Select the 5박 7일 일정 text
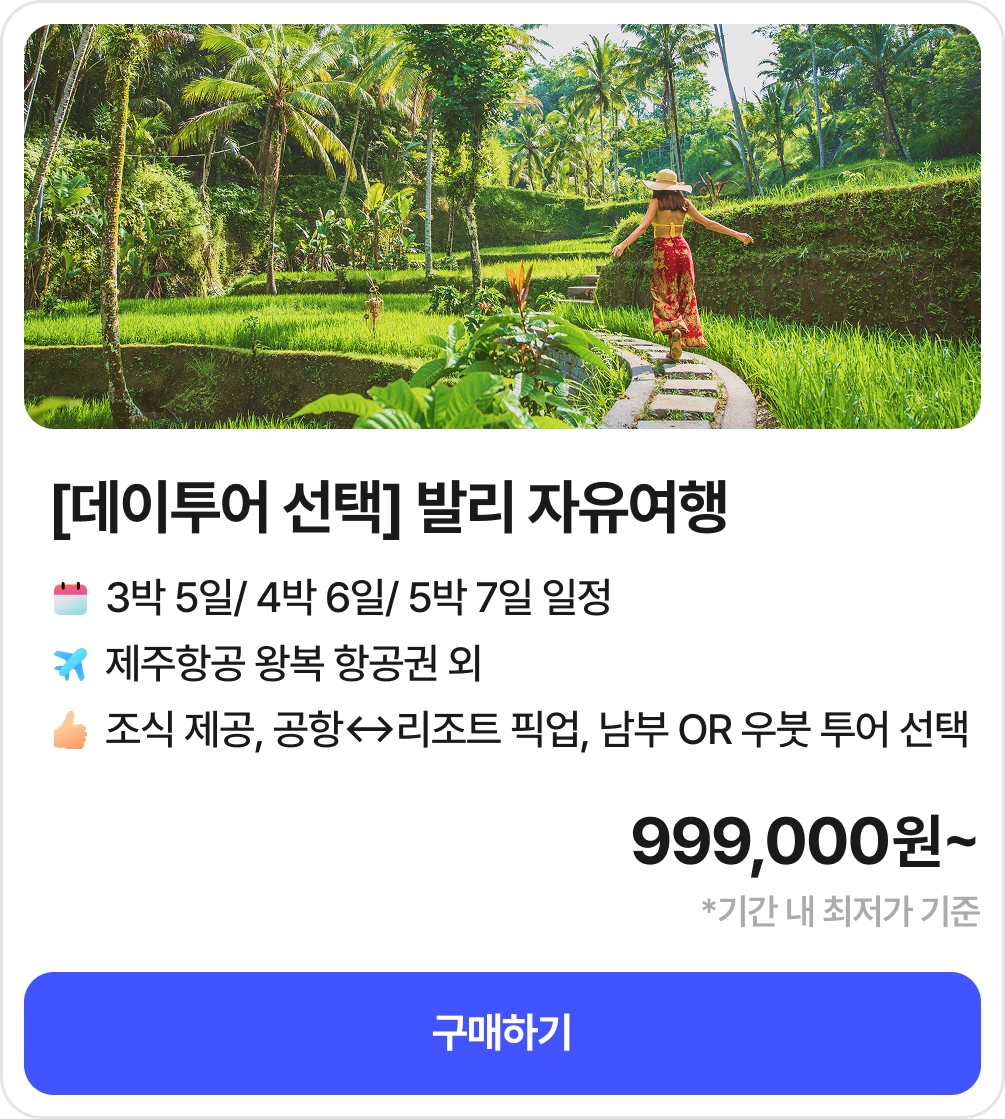Viewport: 1005px width, 1119px height. [x=509, y=597]
